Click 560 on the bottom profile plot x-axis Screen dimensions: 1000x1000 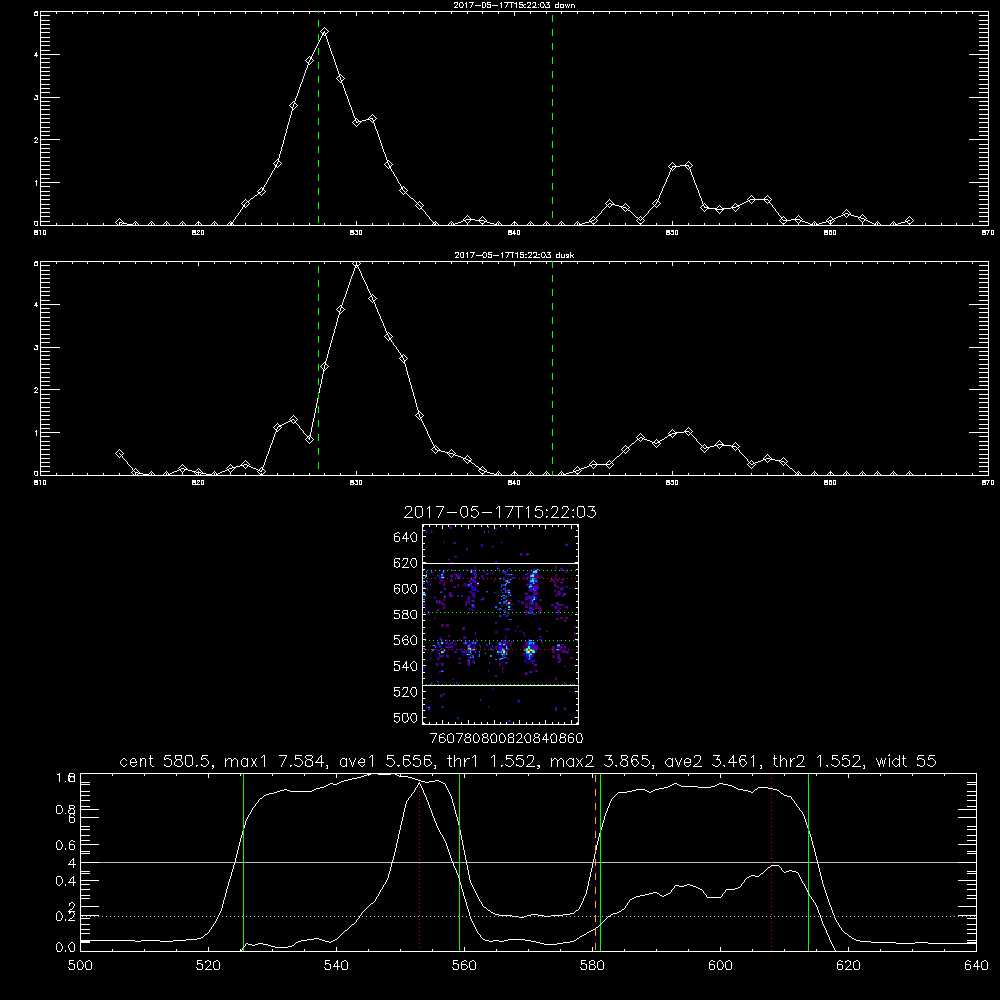coord(464,966)
